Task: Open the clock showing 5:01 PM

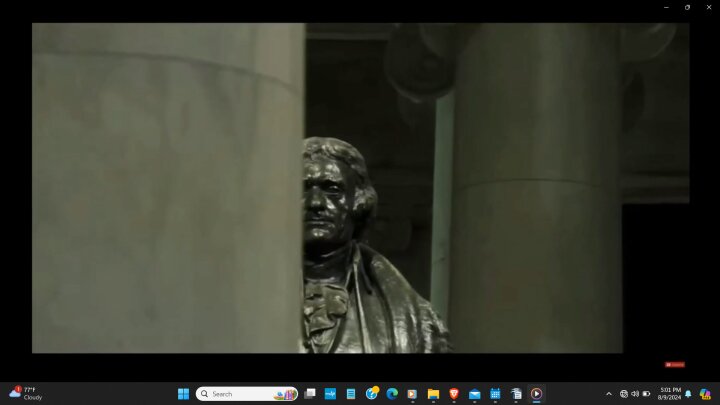Action: click(x=669, y=394)
